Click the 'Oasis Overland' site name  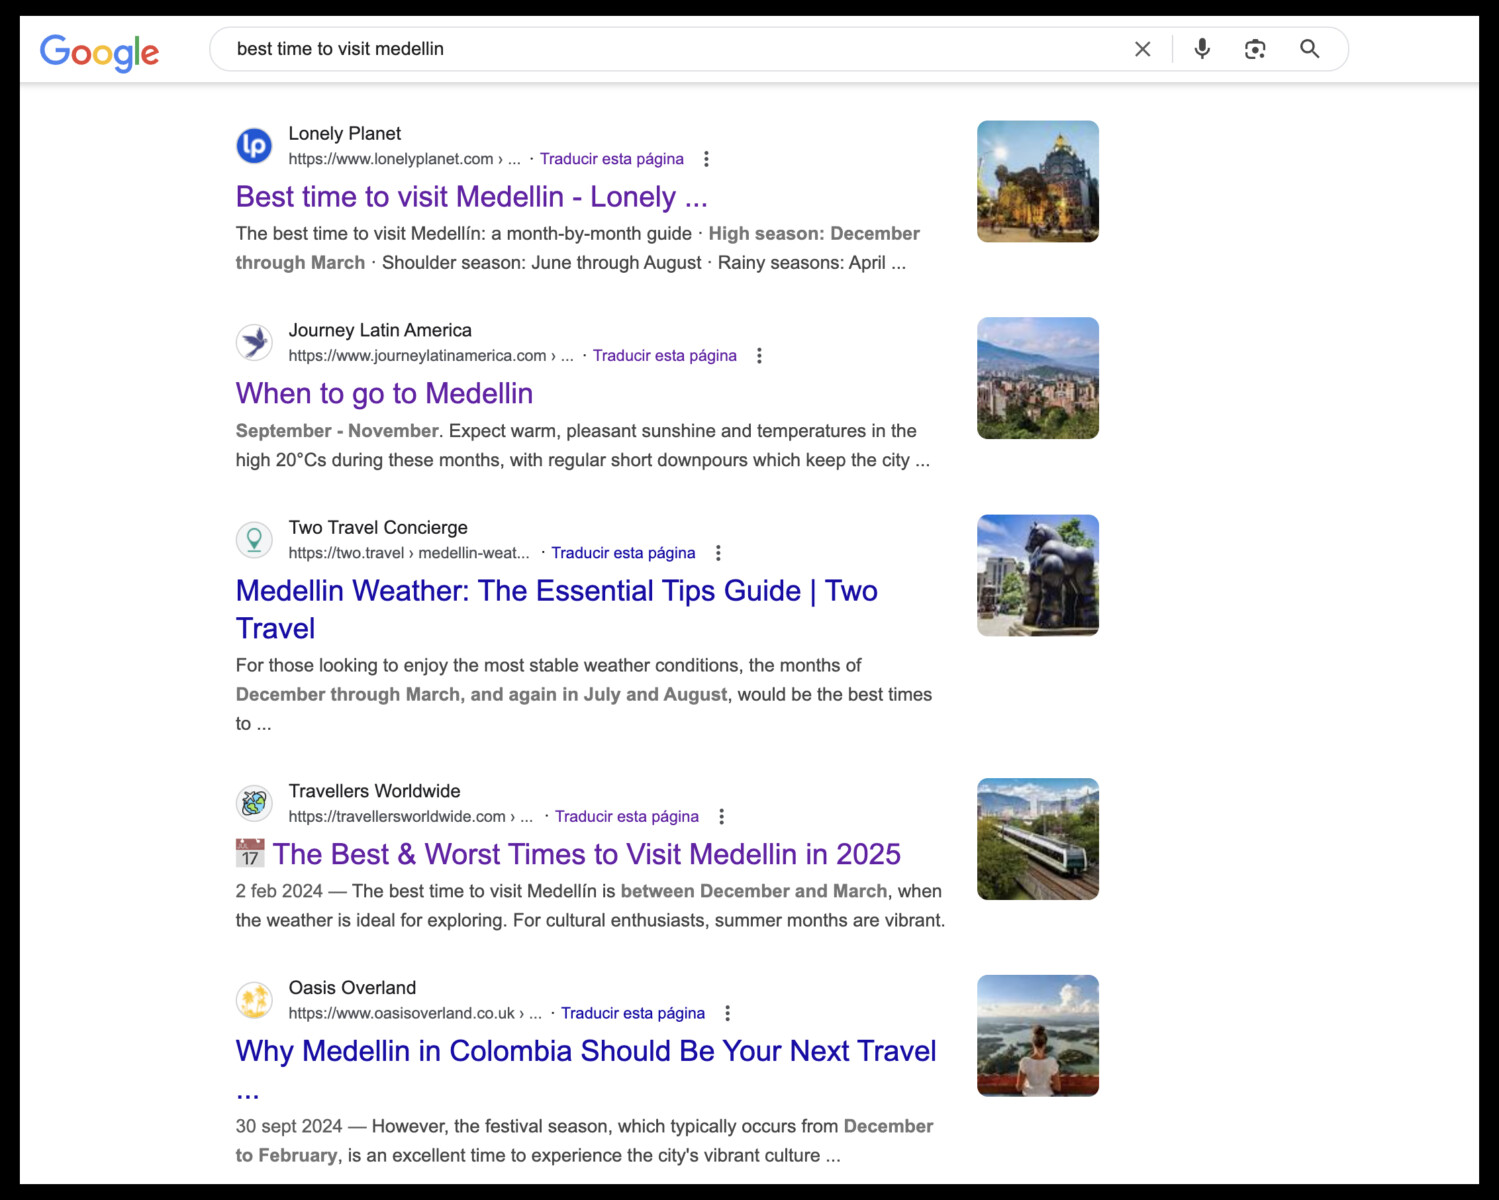(x=352, y=988)
